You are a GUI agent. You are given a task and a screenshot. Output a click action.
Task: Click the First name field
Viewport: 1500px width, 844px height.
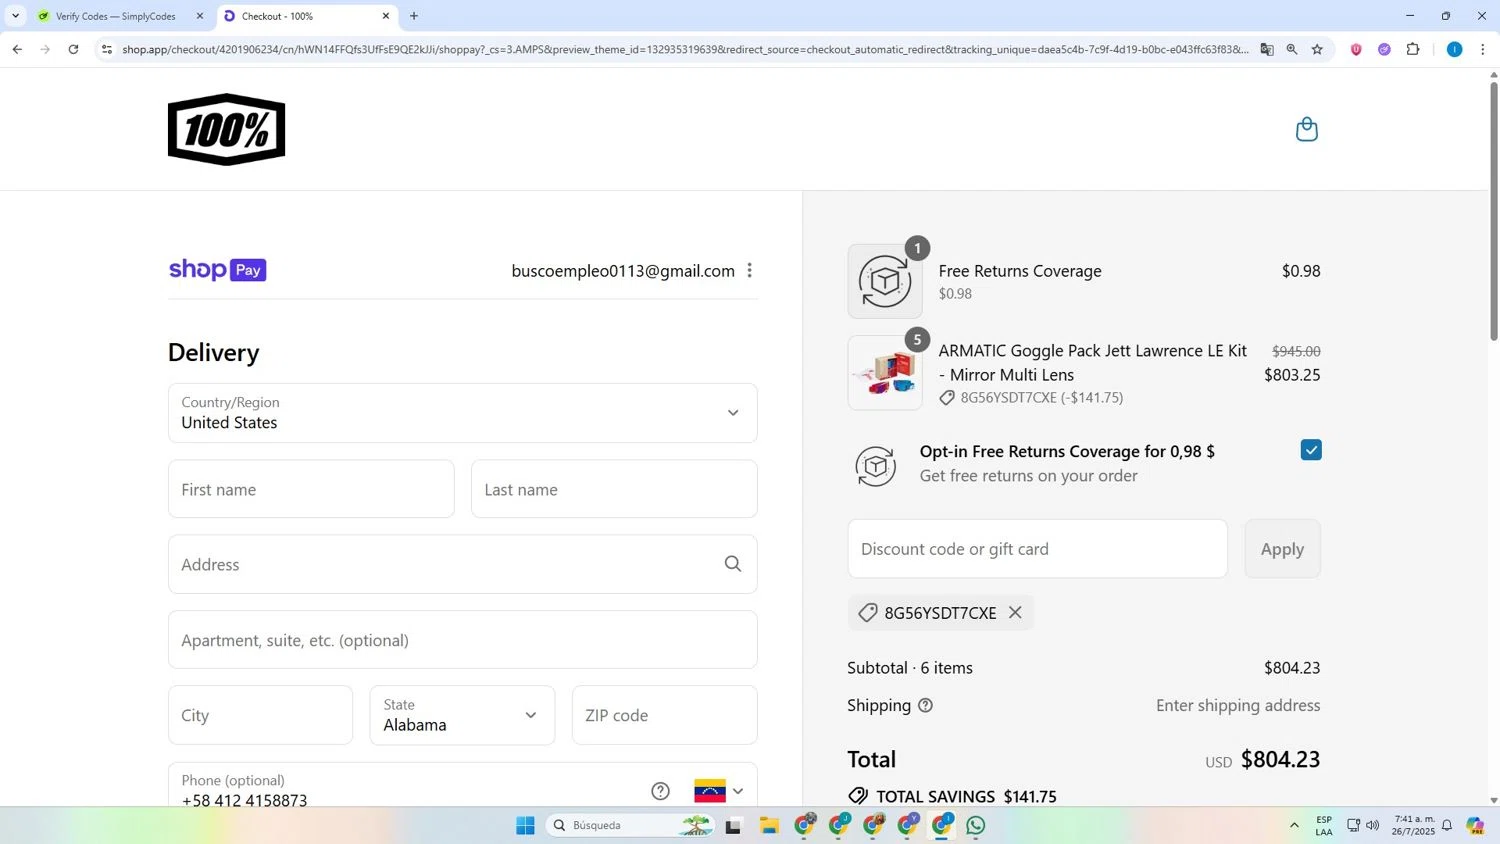311,489
